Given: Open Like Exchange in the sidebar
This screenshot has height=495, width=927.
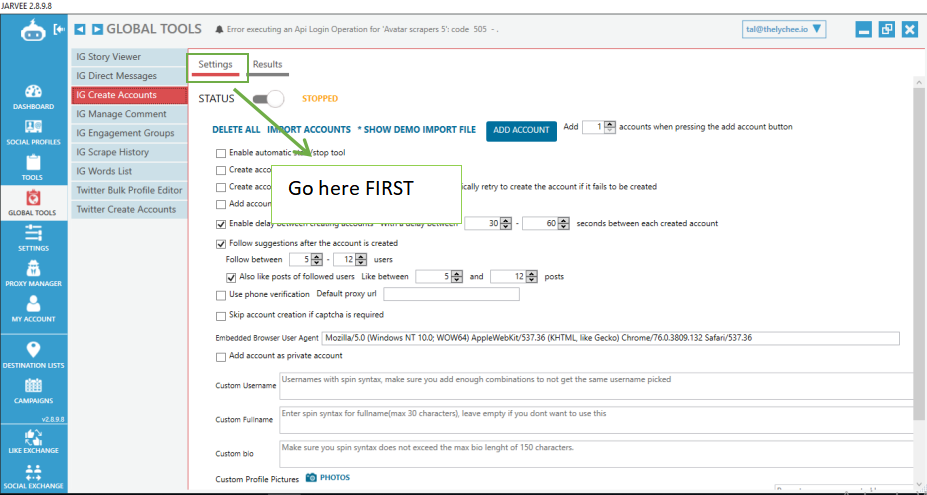Looking at the screenshot, I should (x=34, y=441).
